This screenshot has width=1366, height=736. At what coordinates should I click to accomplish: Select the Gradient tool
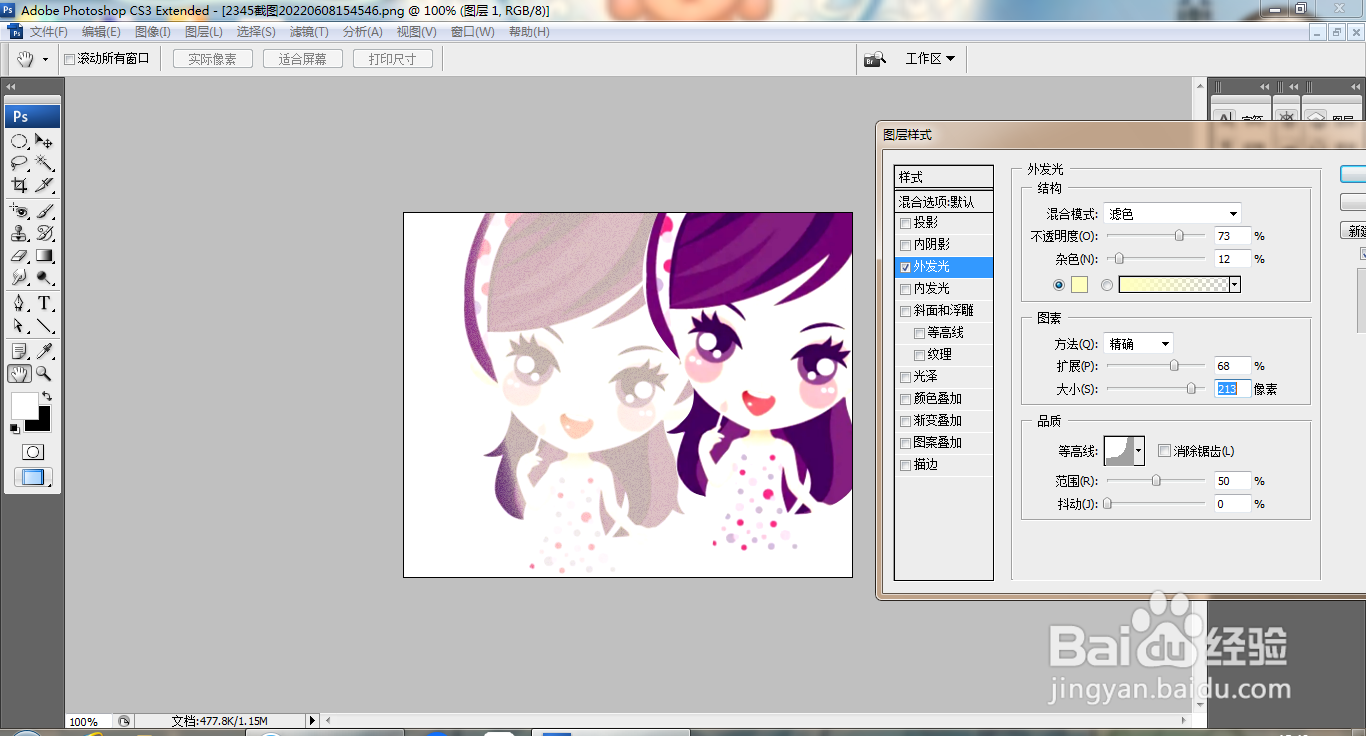pos(44,255)
